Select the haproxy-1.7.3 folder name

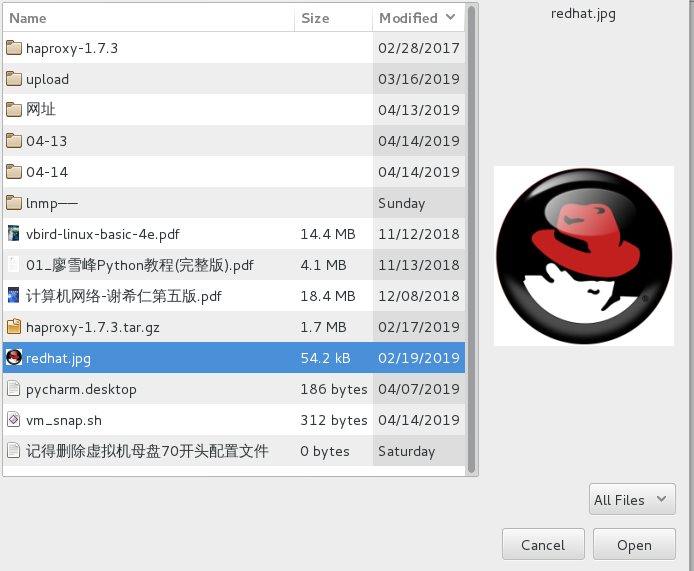pyautogui.click(x=72, y=48)
